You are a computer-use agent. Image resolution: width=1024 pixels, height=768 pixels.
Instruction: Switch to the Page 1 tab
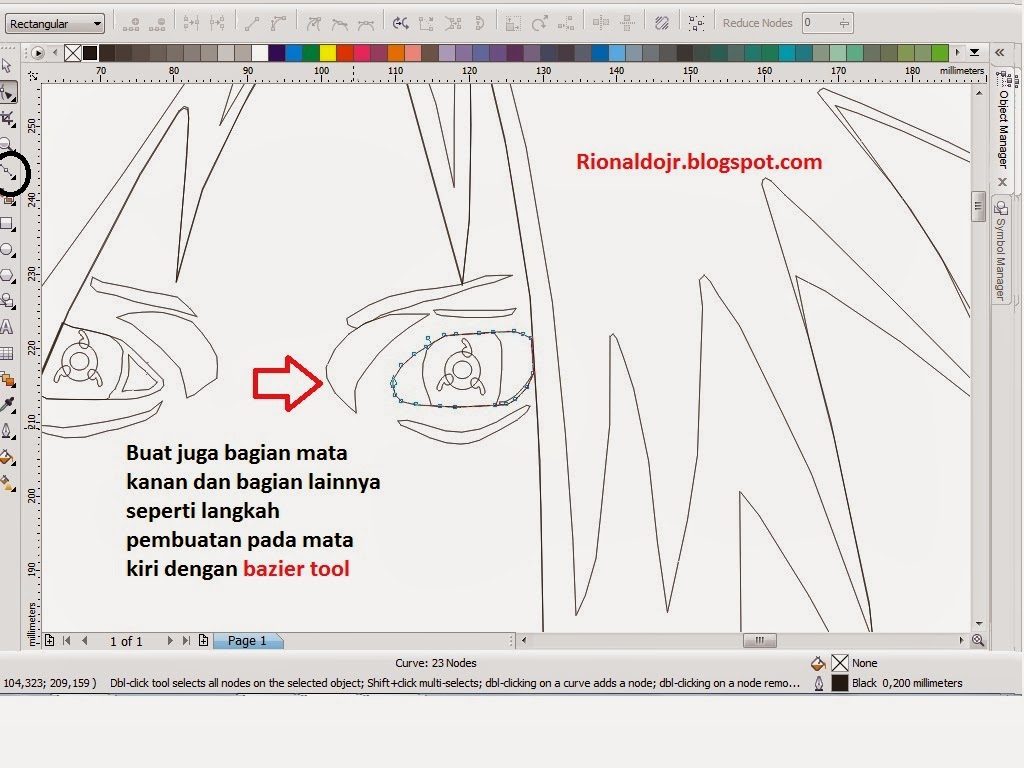coord(247,641)
